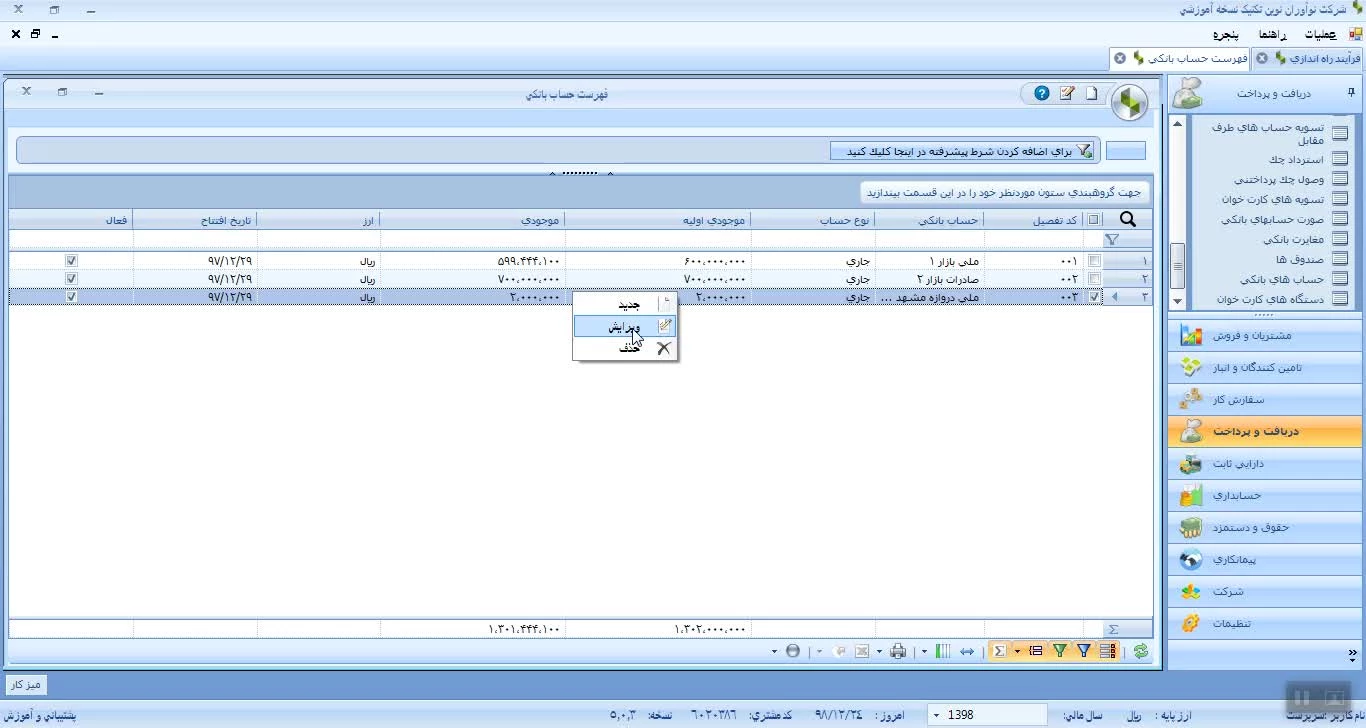The image size is (1366, 728).
Task: Open the تامین کنندگان و انبار module
Action: (x=1264, y=367)
